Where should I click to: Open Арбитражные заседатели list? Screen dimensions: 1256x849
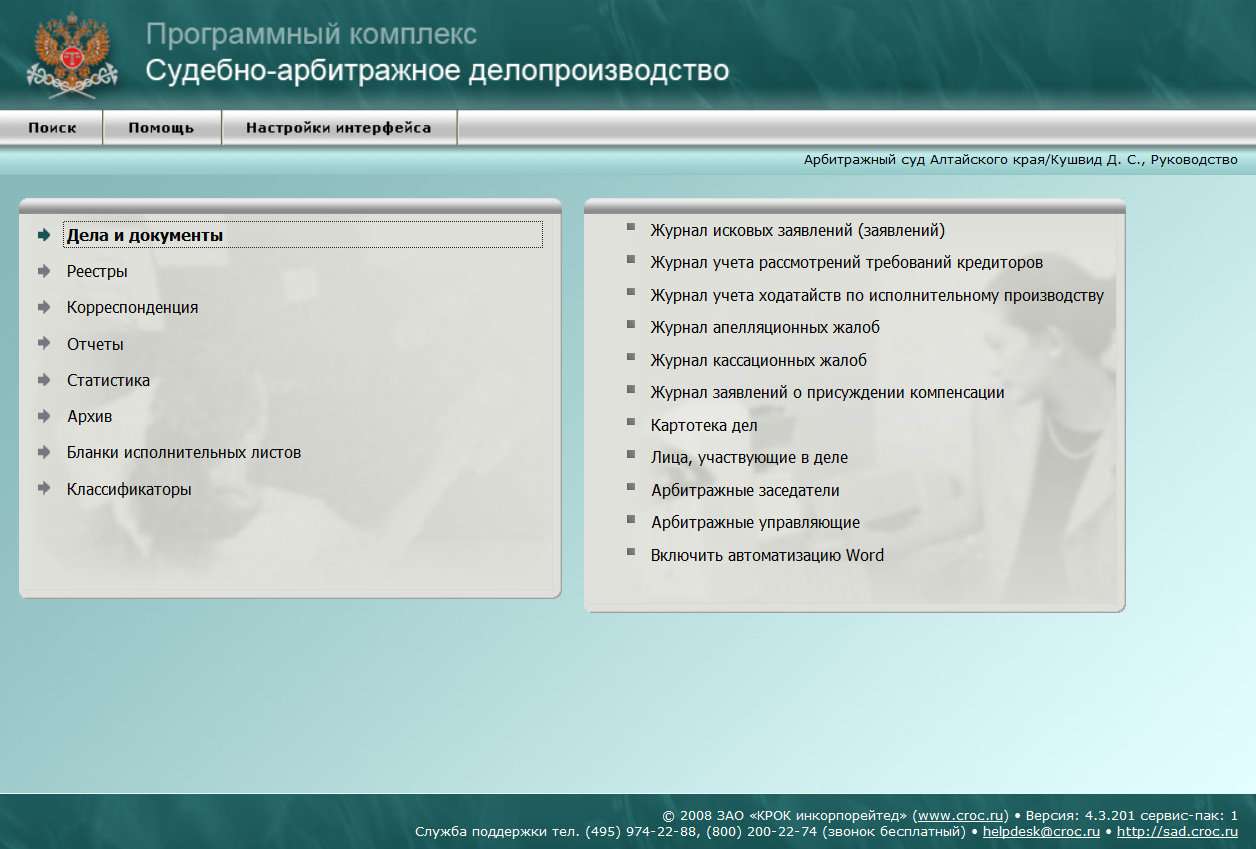[745, 491]
